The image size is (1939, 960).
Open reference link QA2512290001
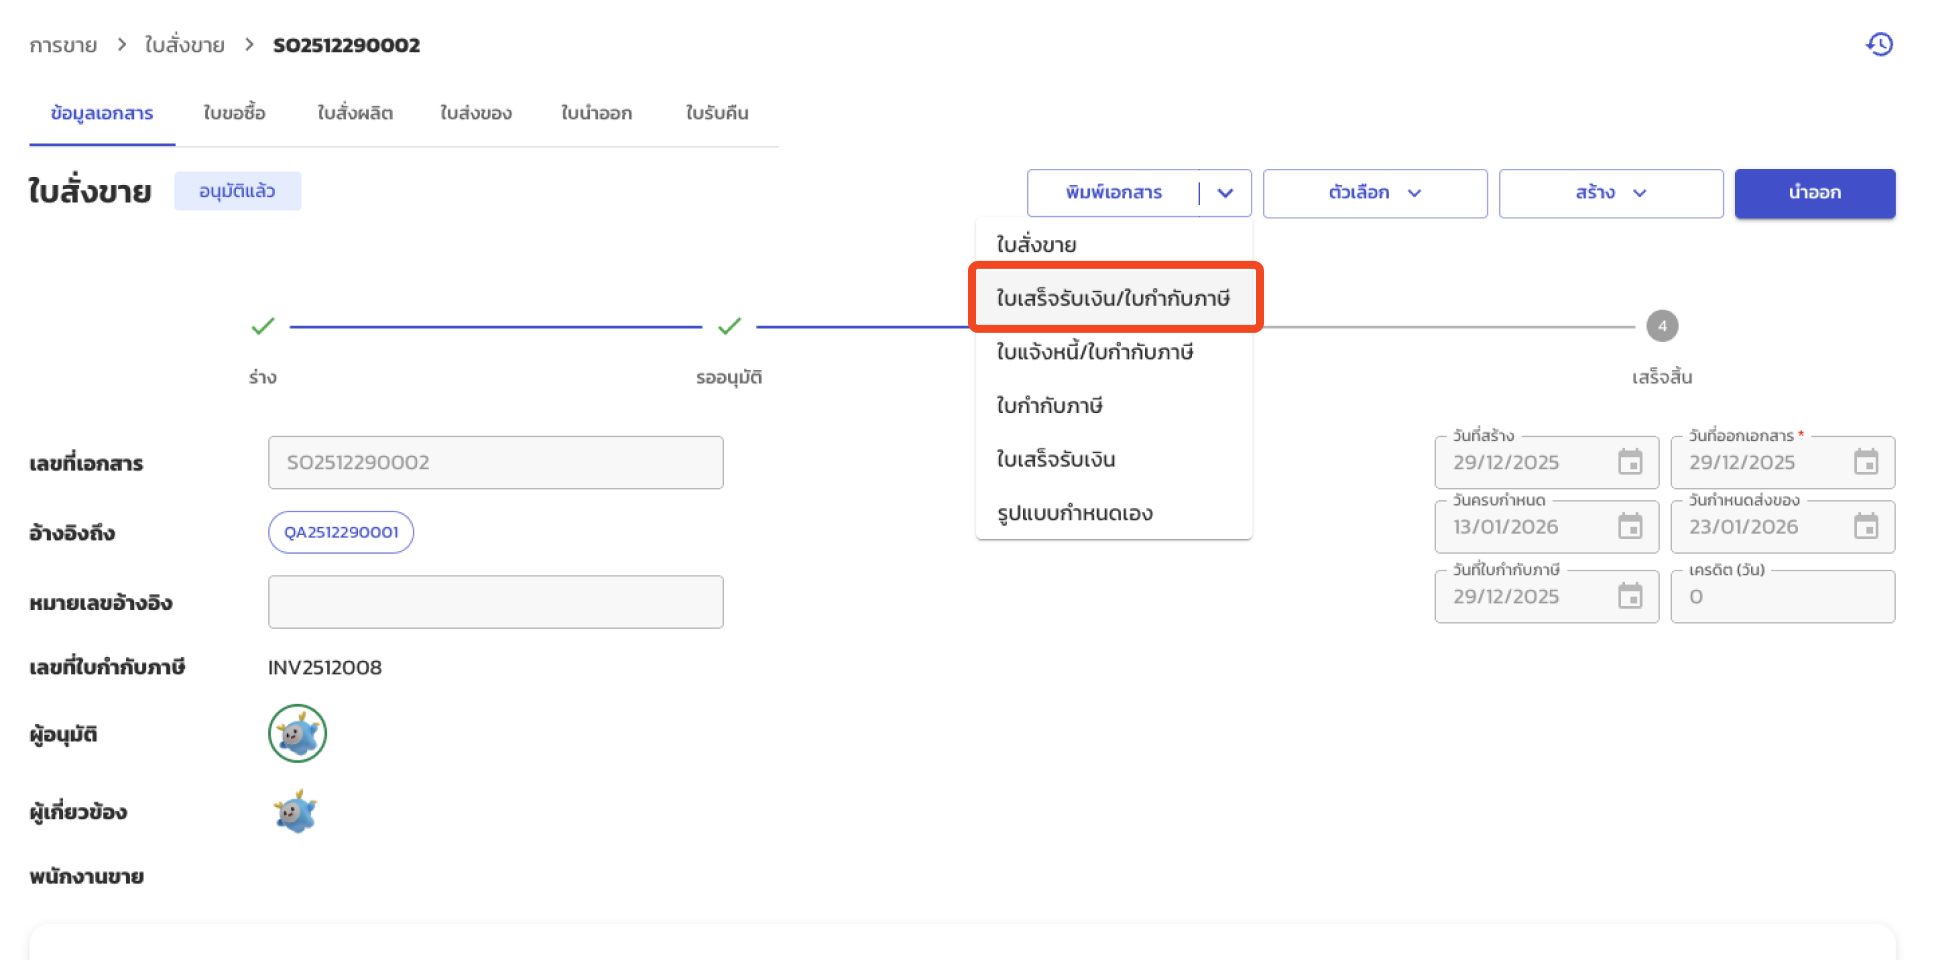(x=341, y=532)
